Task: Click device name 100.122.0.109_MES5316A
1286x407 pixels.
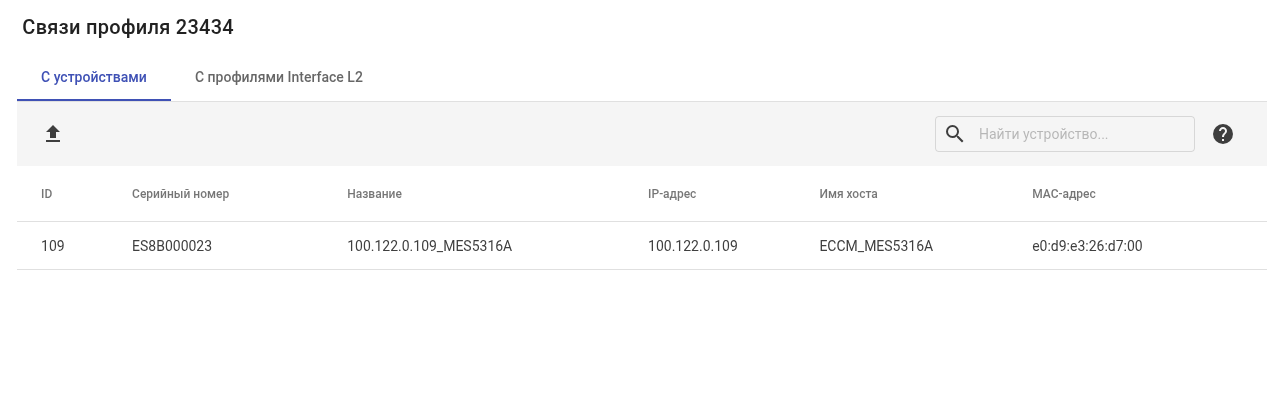Action: click(x=429, y=246)
